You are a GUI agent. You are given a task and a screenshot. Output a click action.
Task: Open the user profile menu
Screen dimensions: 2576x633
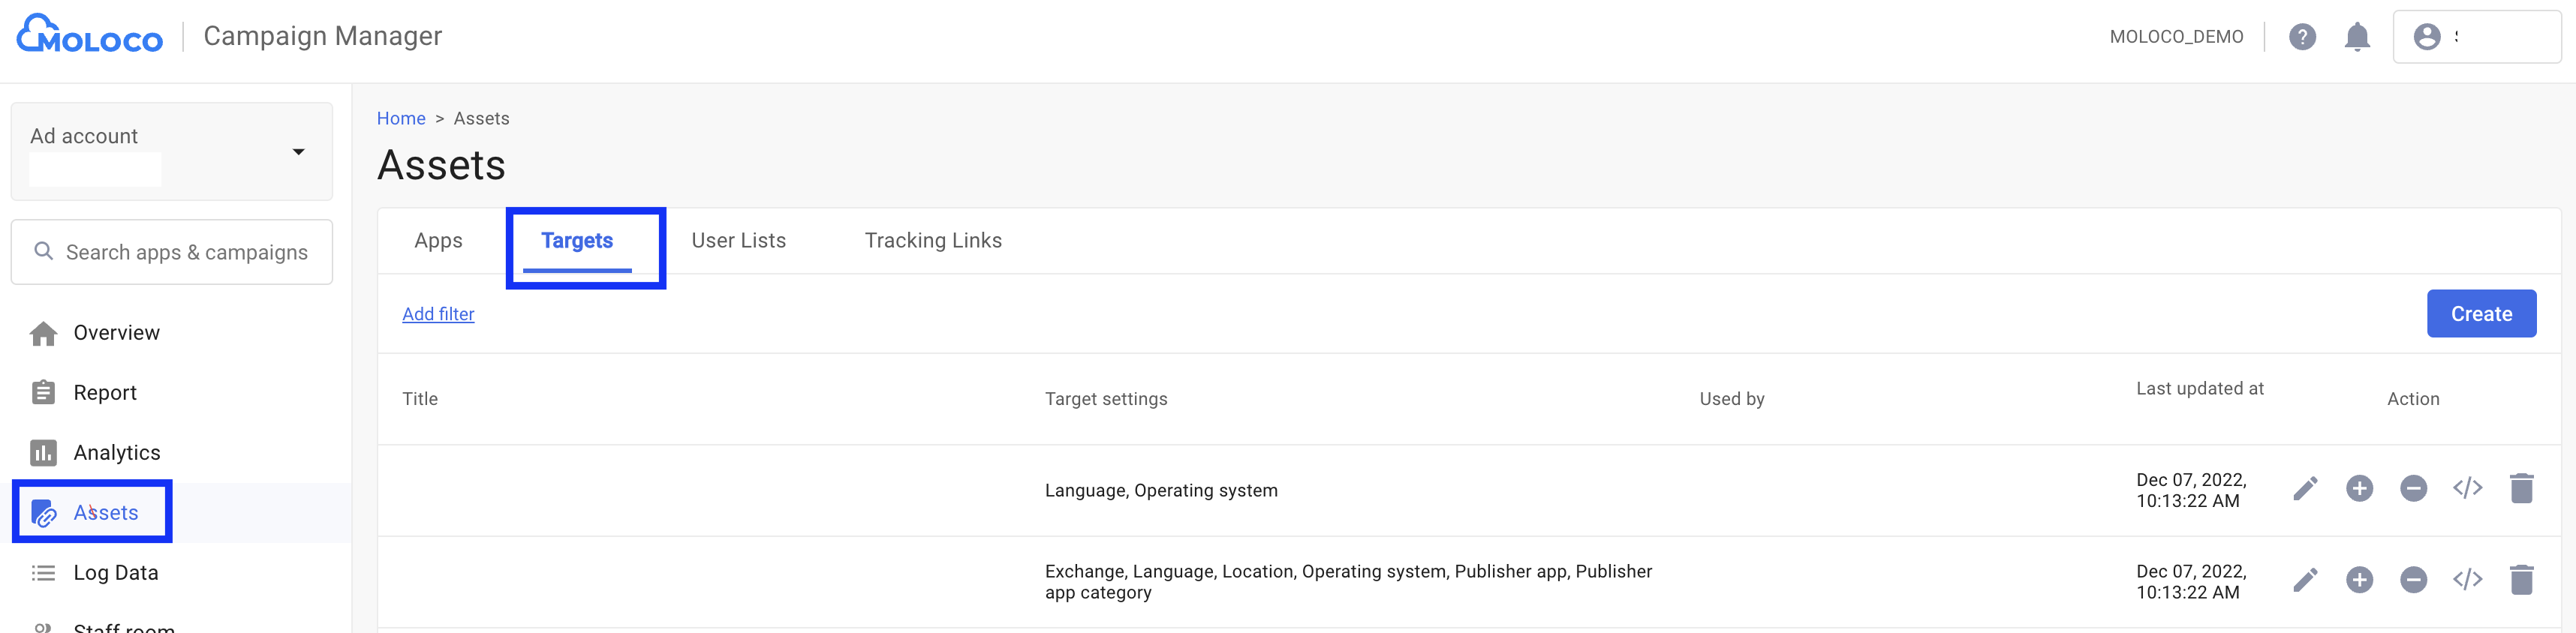(2476, 37)
